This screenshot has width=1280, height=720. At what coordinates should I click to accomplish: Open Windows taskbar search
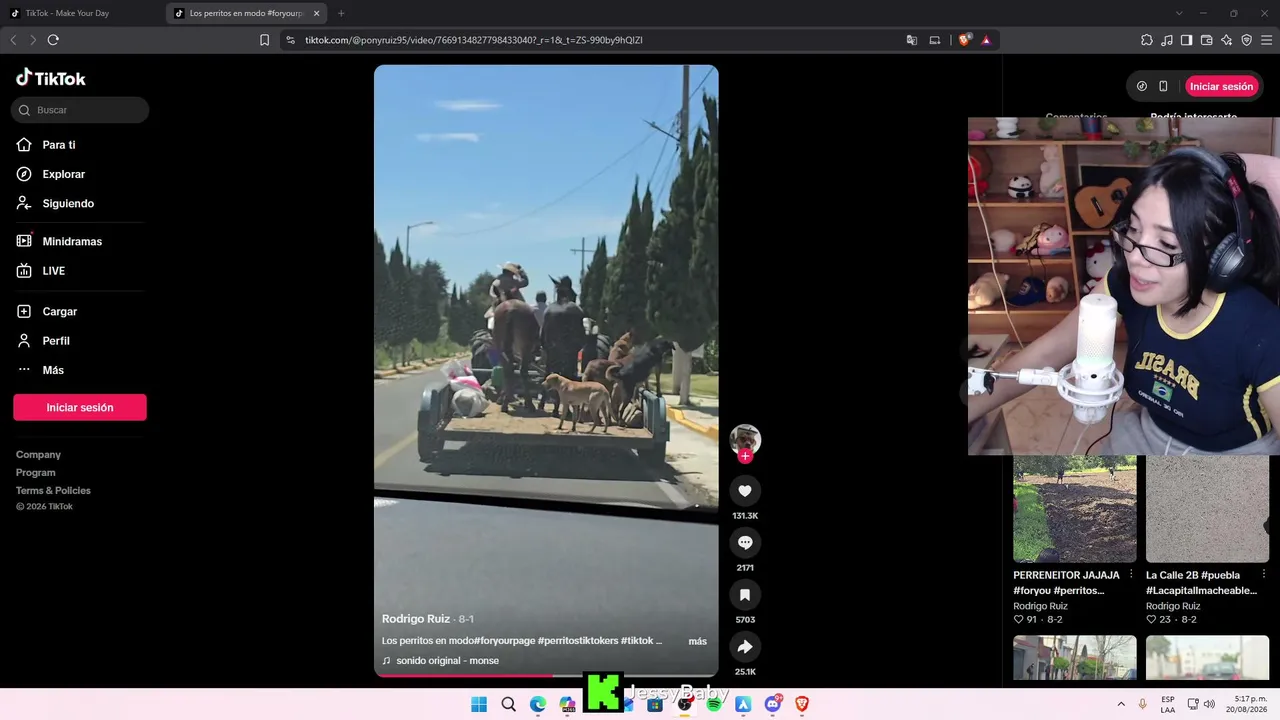(508, 704)
